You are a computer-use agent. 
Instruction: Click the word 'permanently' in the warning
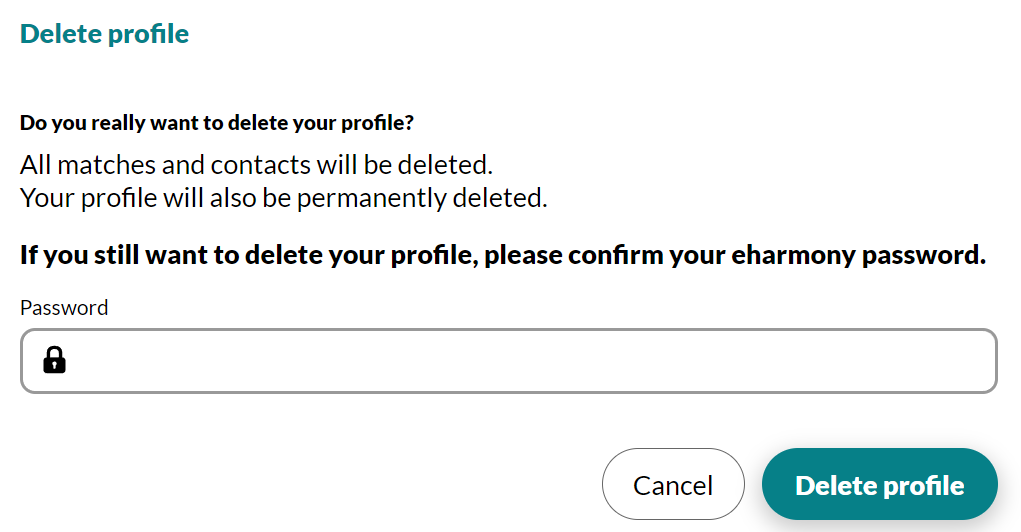371,198
